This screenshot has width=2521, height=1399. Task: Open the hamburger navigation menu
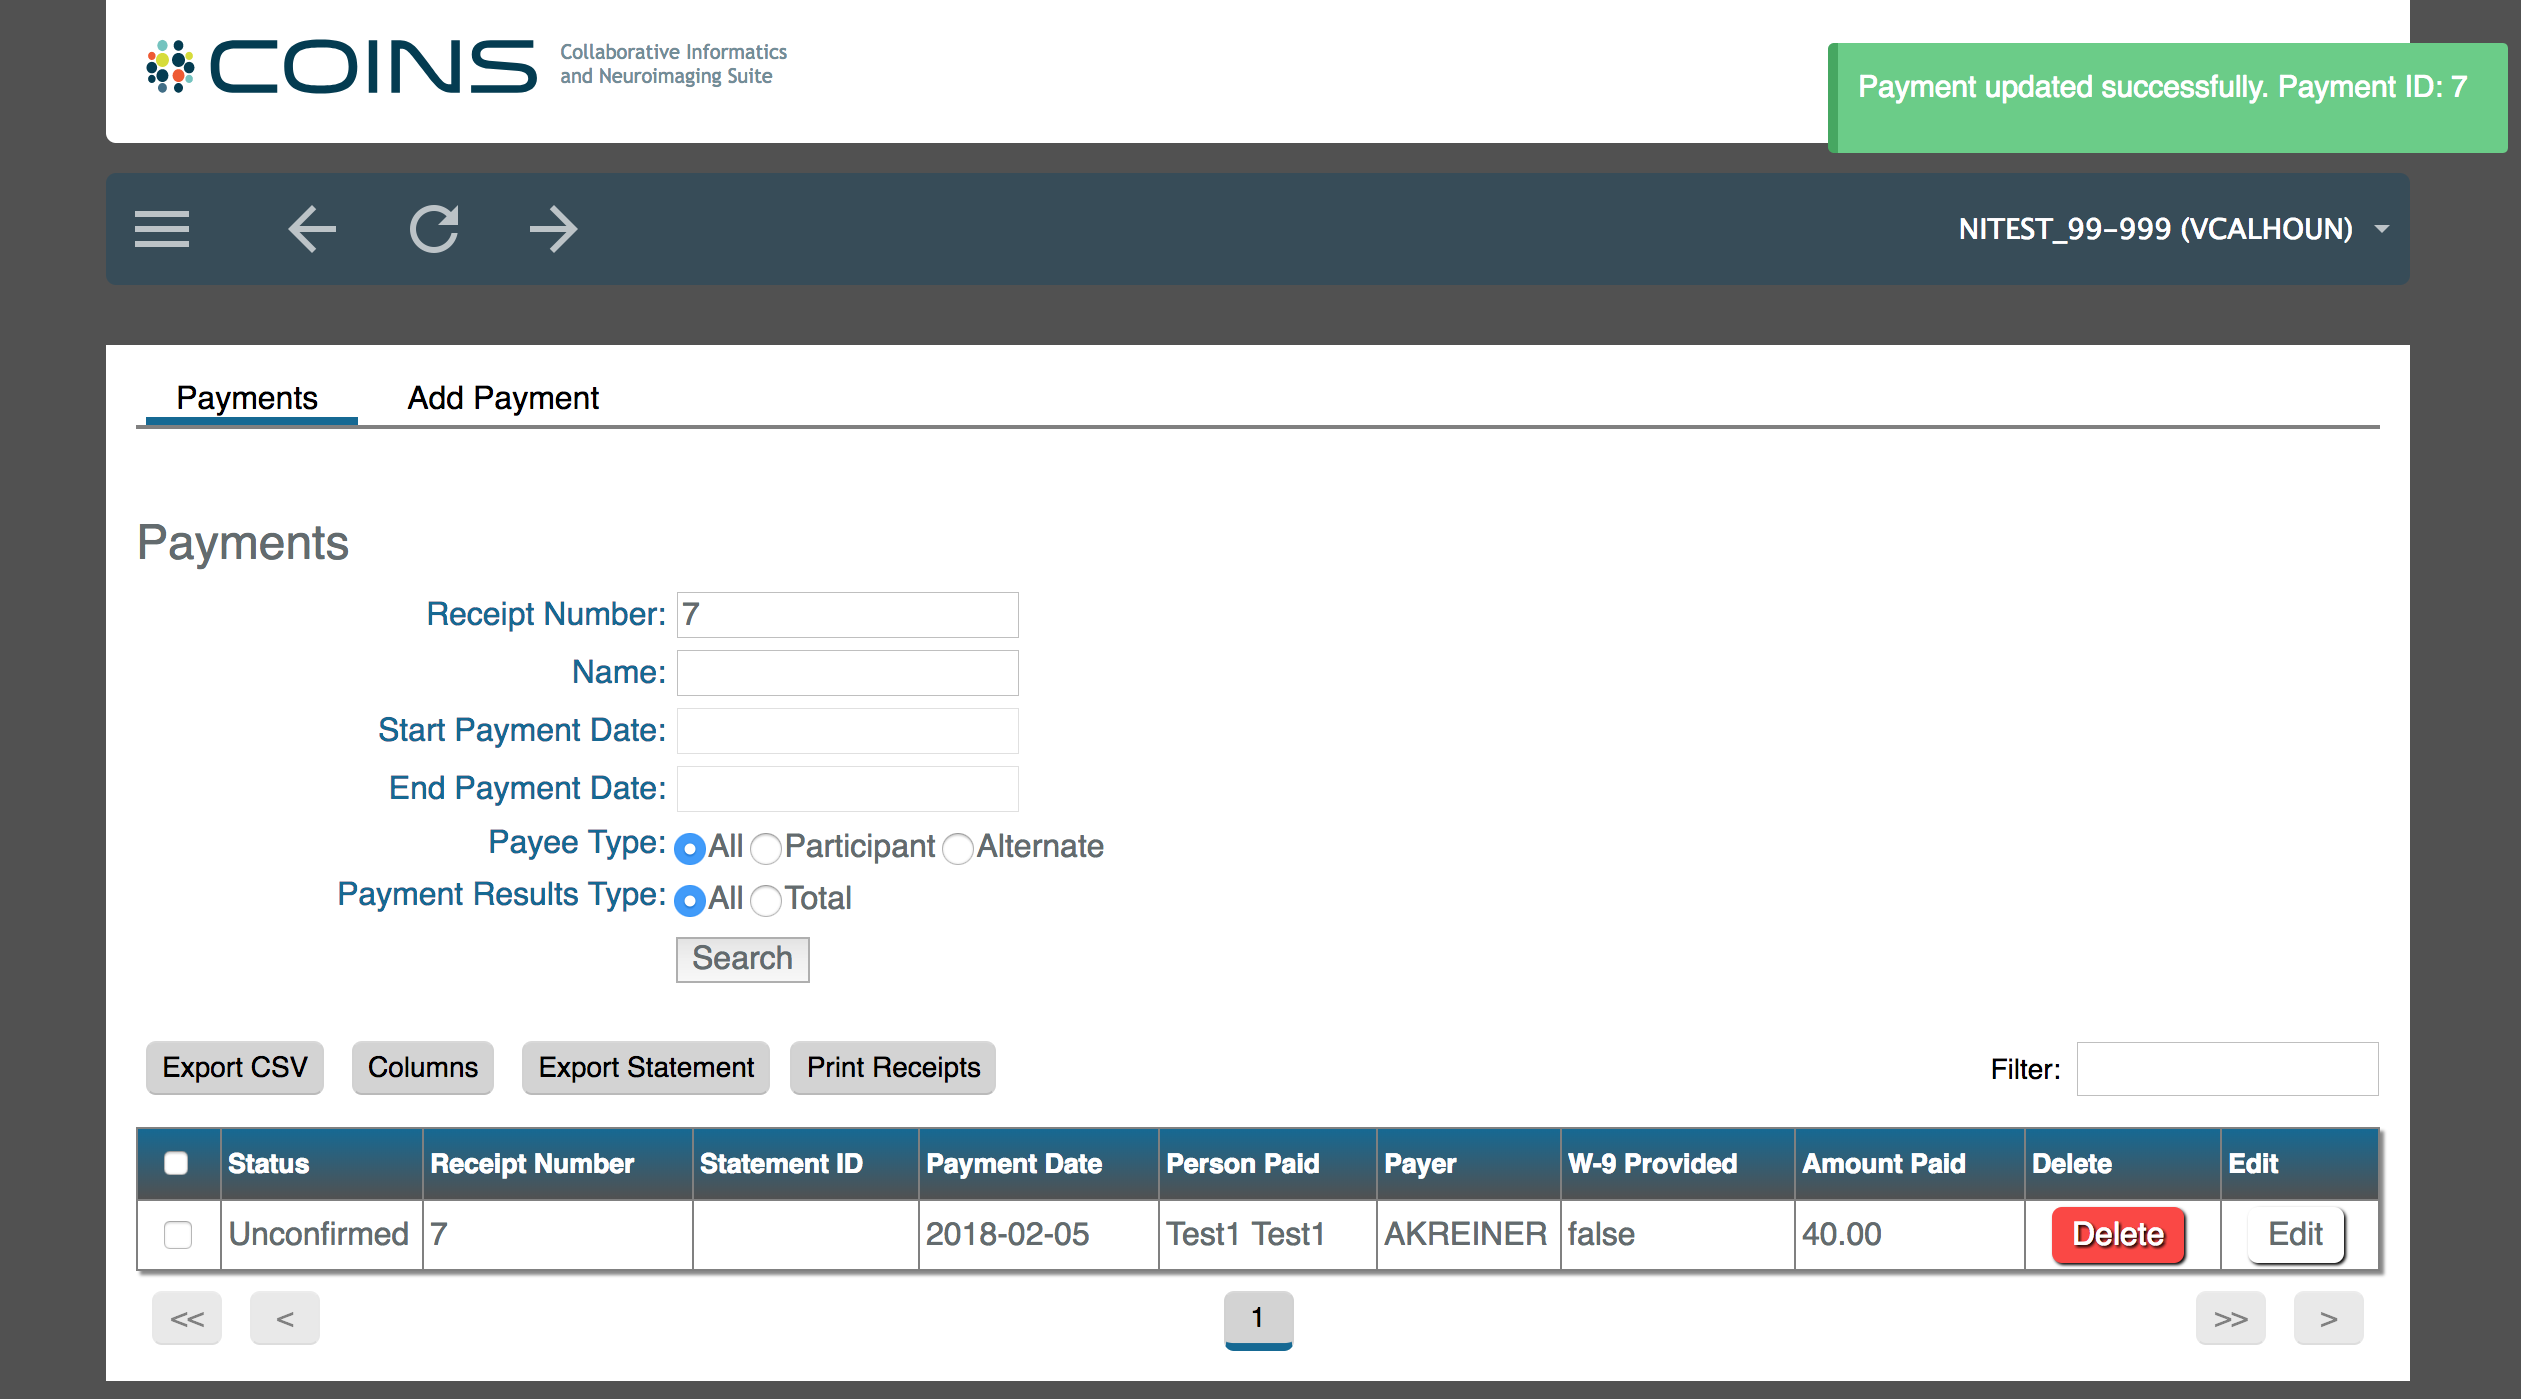point(161,228)
